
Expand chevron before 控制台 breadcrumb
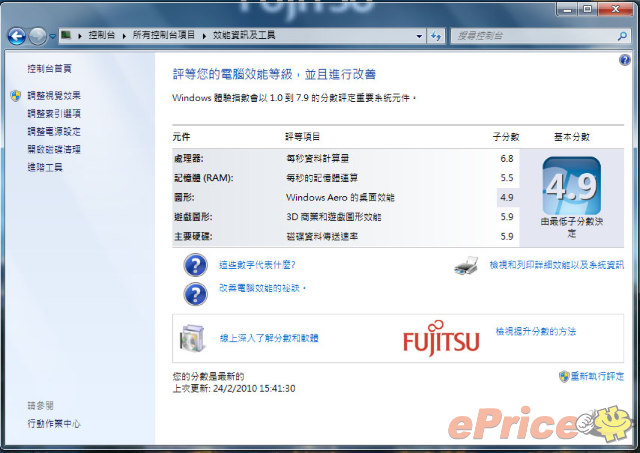point(80,36)
